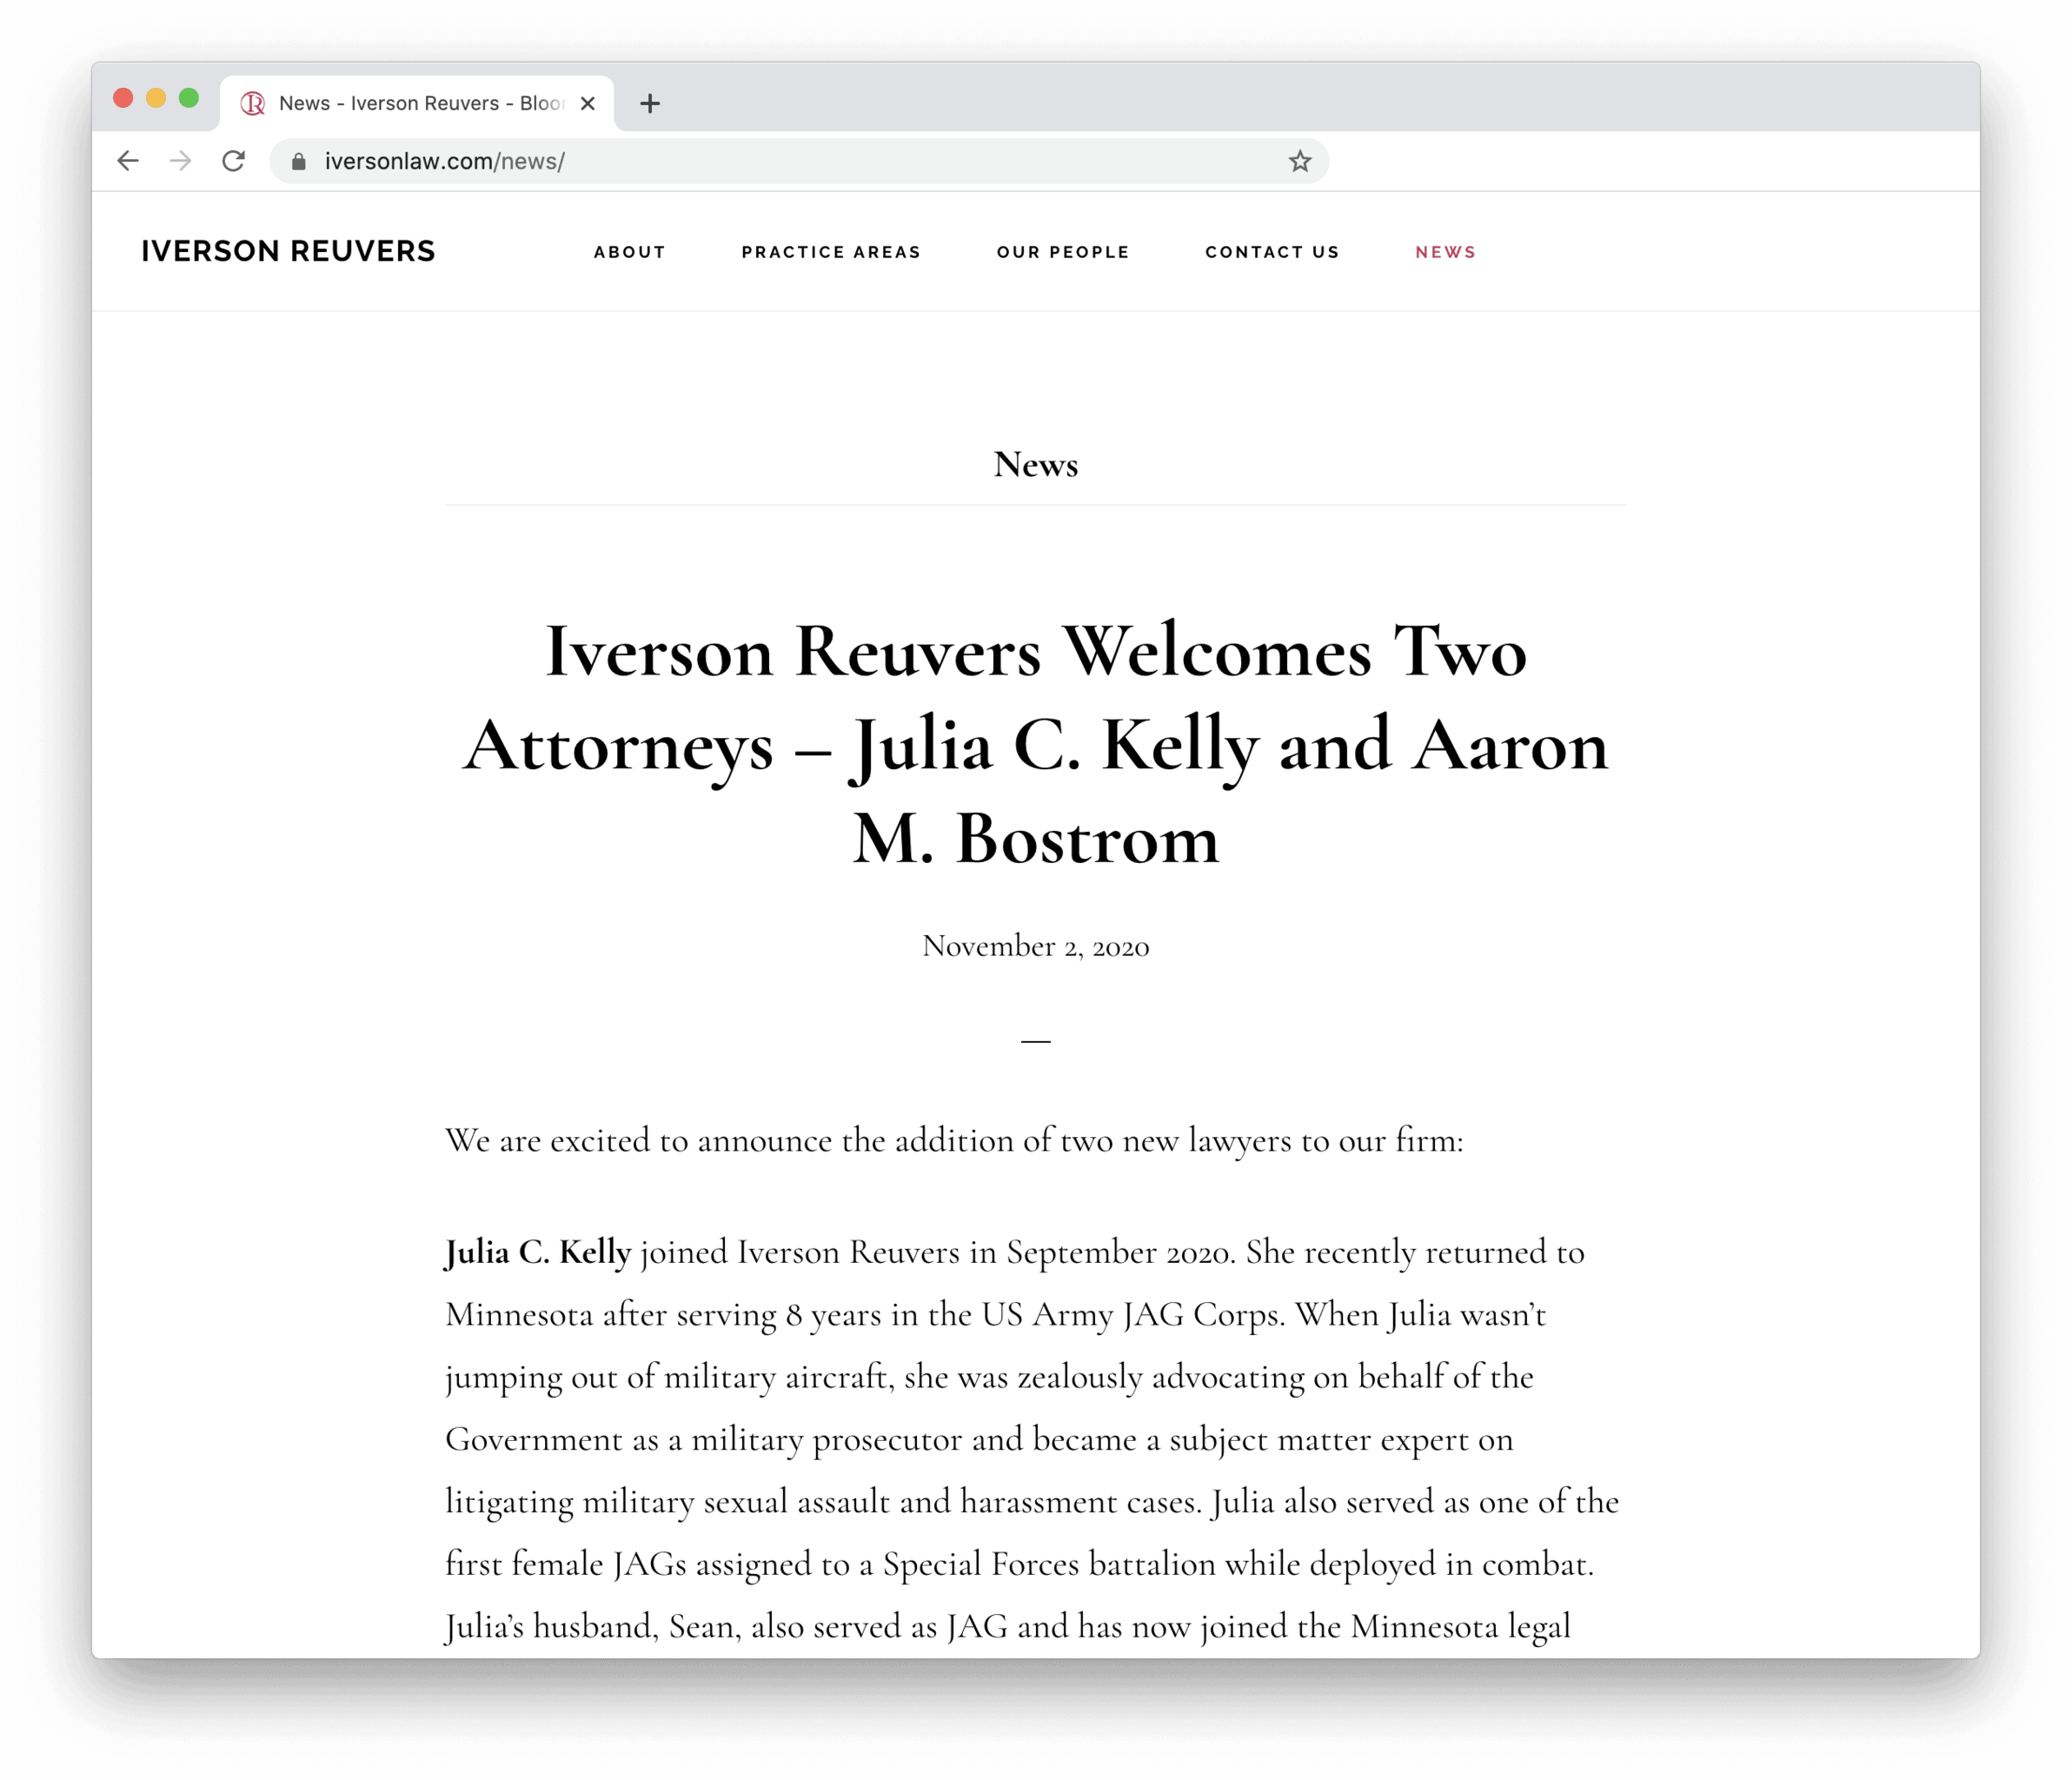Open the Iverson Reuvers Welcomes Two Attorneys article headline
The width and height of the screenshot is (2072, 1780).
tap(1036, 744)
